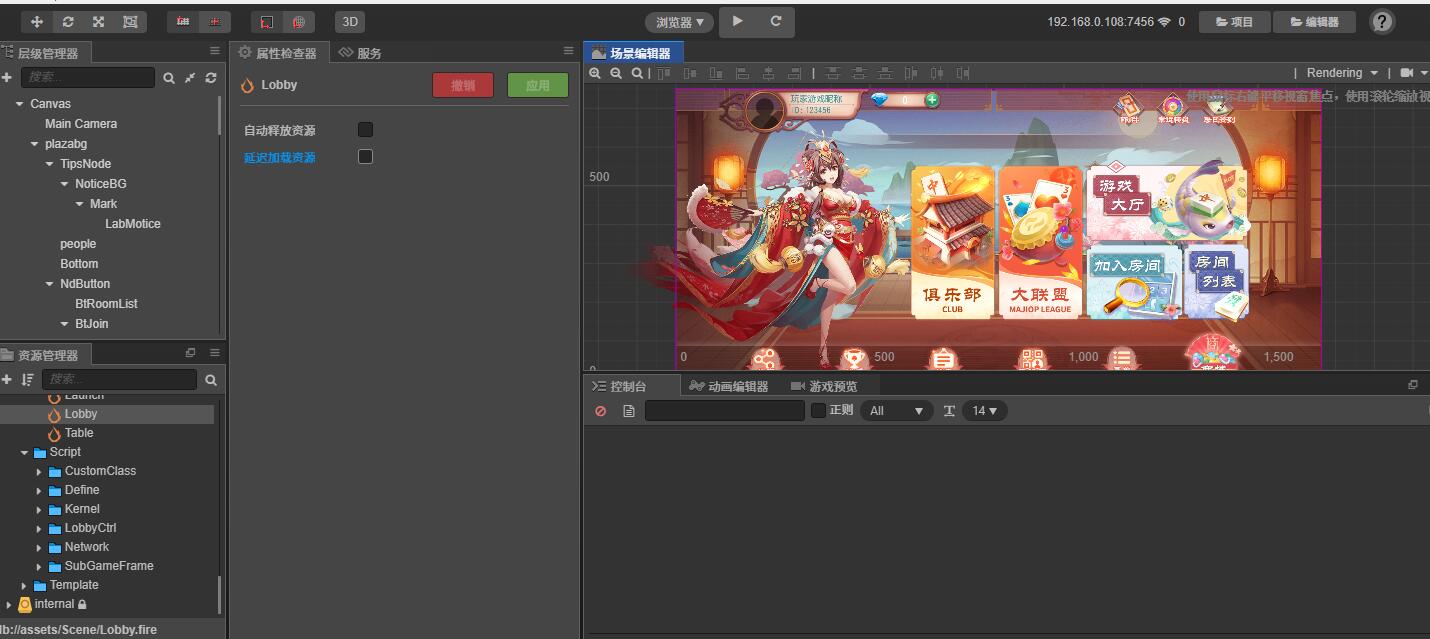Viewport: 1430px width, 639px height.
Task: Select the Rect transform tool
Action: (129, 20)
